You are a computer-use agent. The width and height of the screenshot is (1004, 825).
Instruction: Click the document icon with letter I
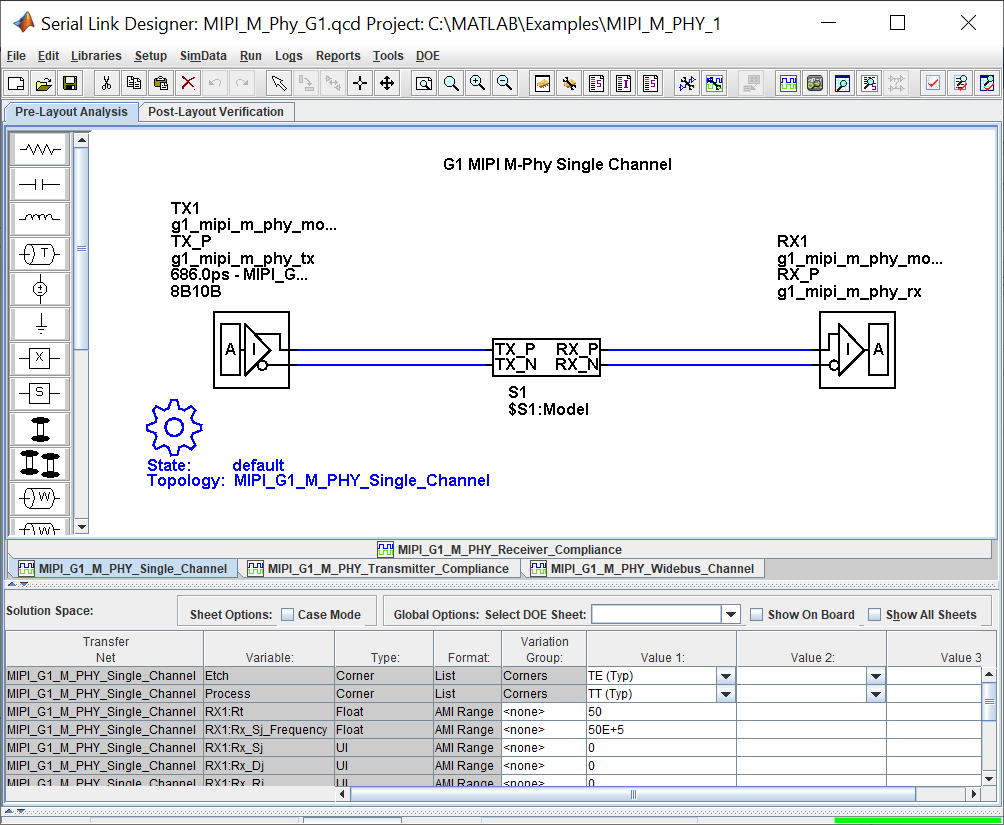(x=623, y=83)
